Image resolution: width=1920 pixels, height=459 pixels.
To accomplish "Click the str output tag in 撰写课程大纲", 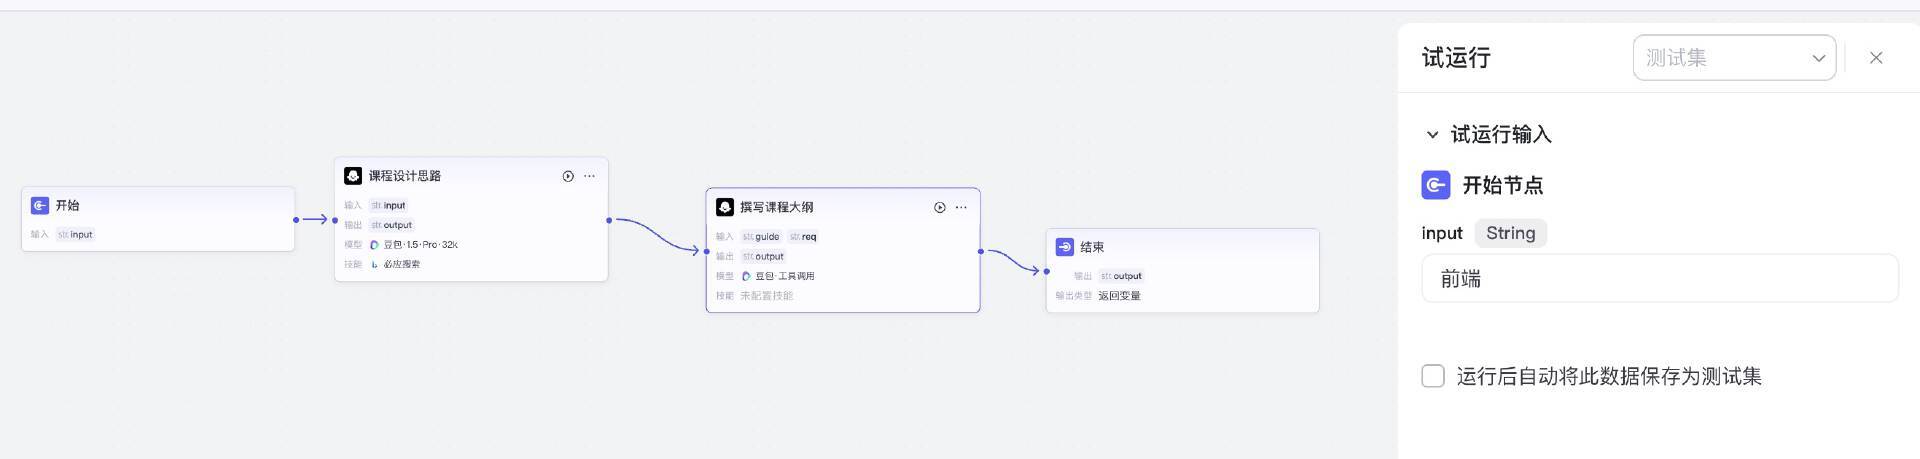I will tap(763, 256).
